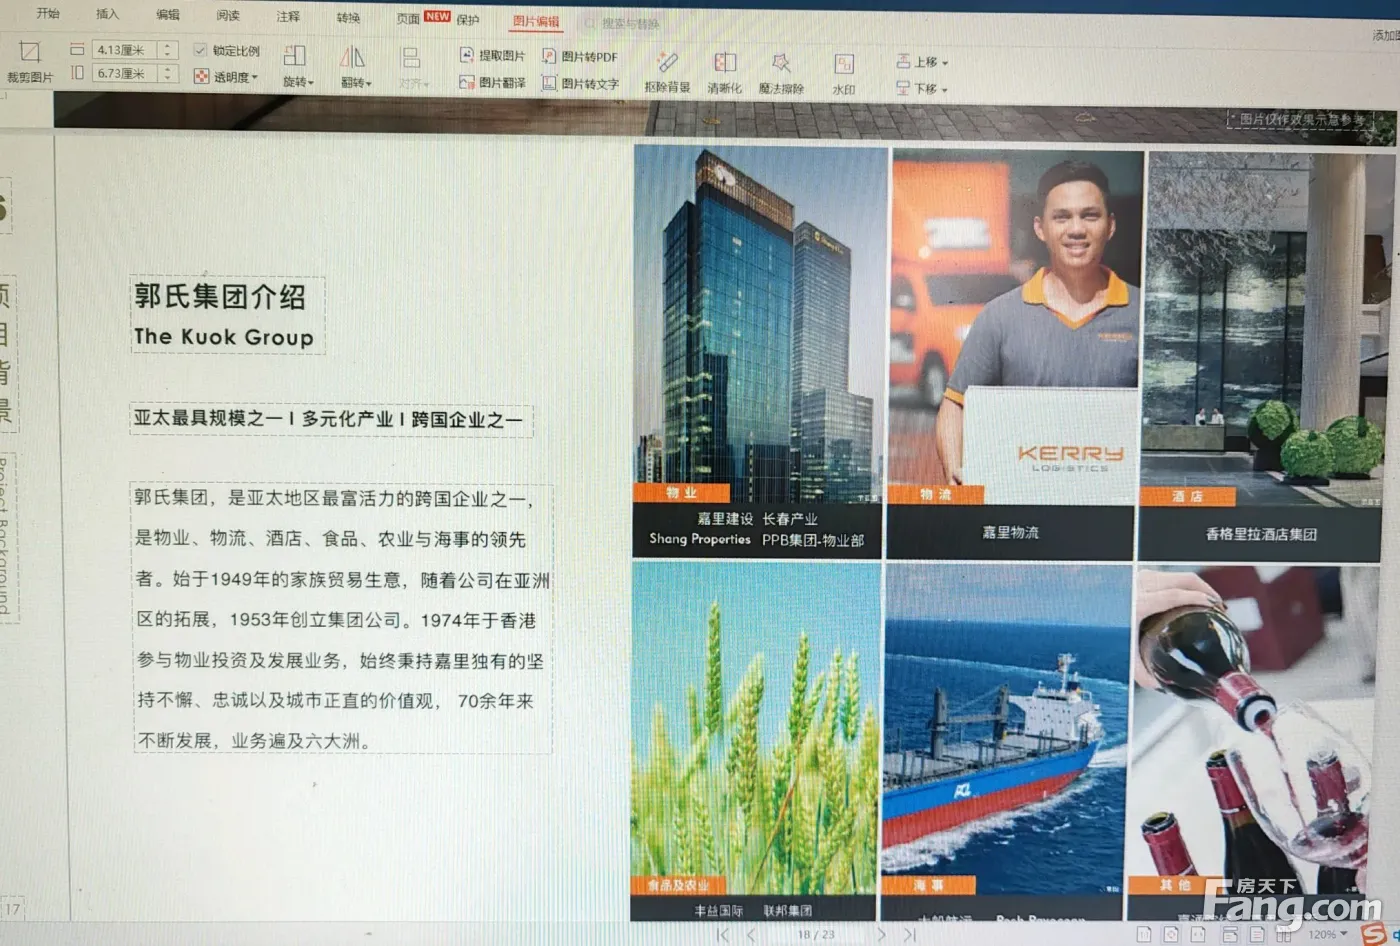Convert image to PDF (图片转PDF)
The image size is (1400, 946).
click(580, 57)
